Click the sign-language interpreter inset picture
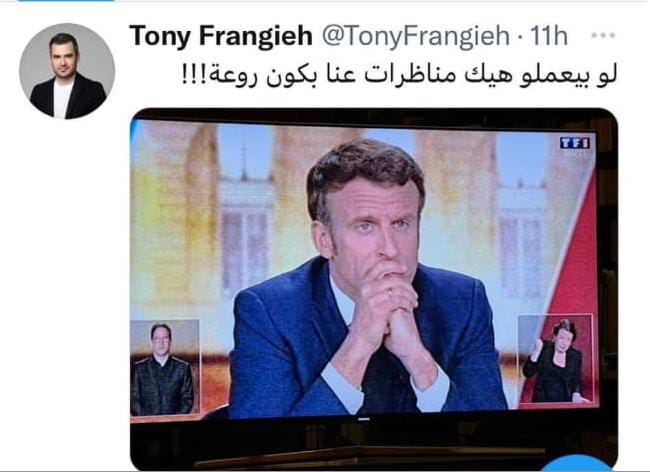Image resolution: width=650 pixels, height=472 pixels. pos(556,359)
